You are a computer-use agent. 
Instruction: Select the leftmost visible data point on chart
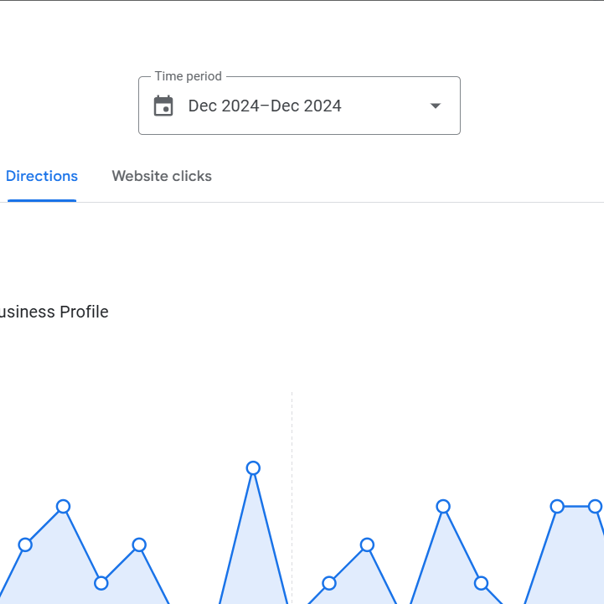tap(25, 545)
